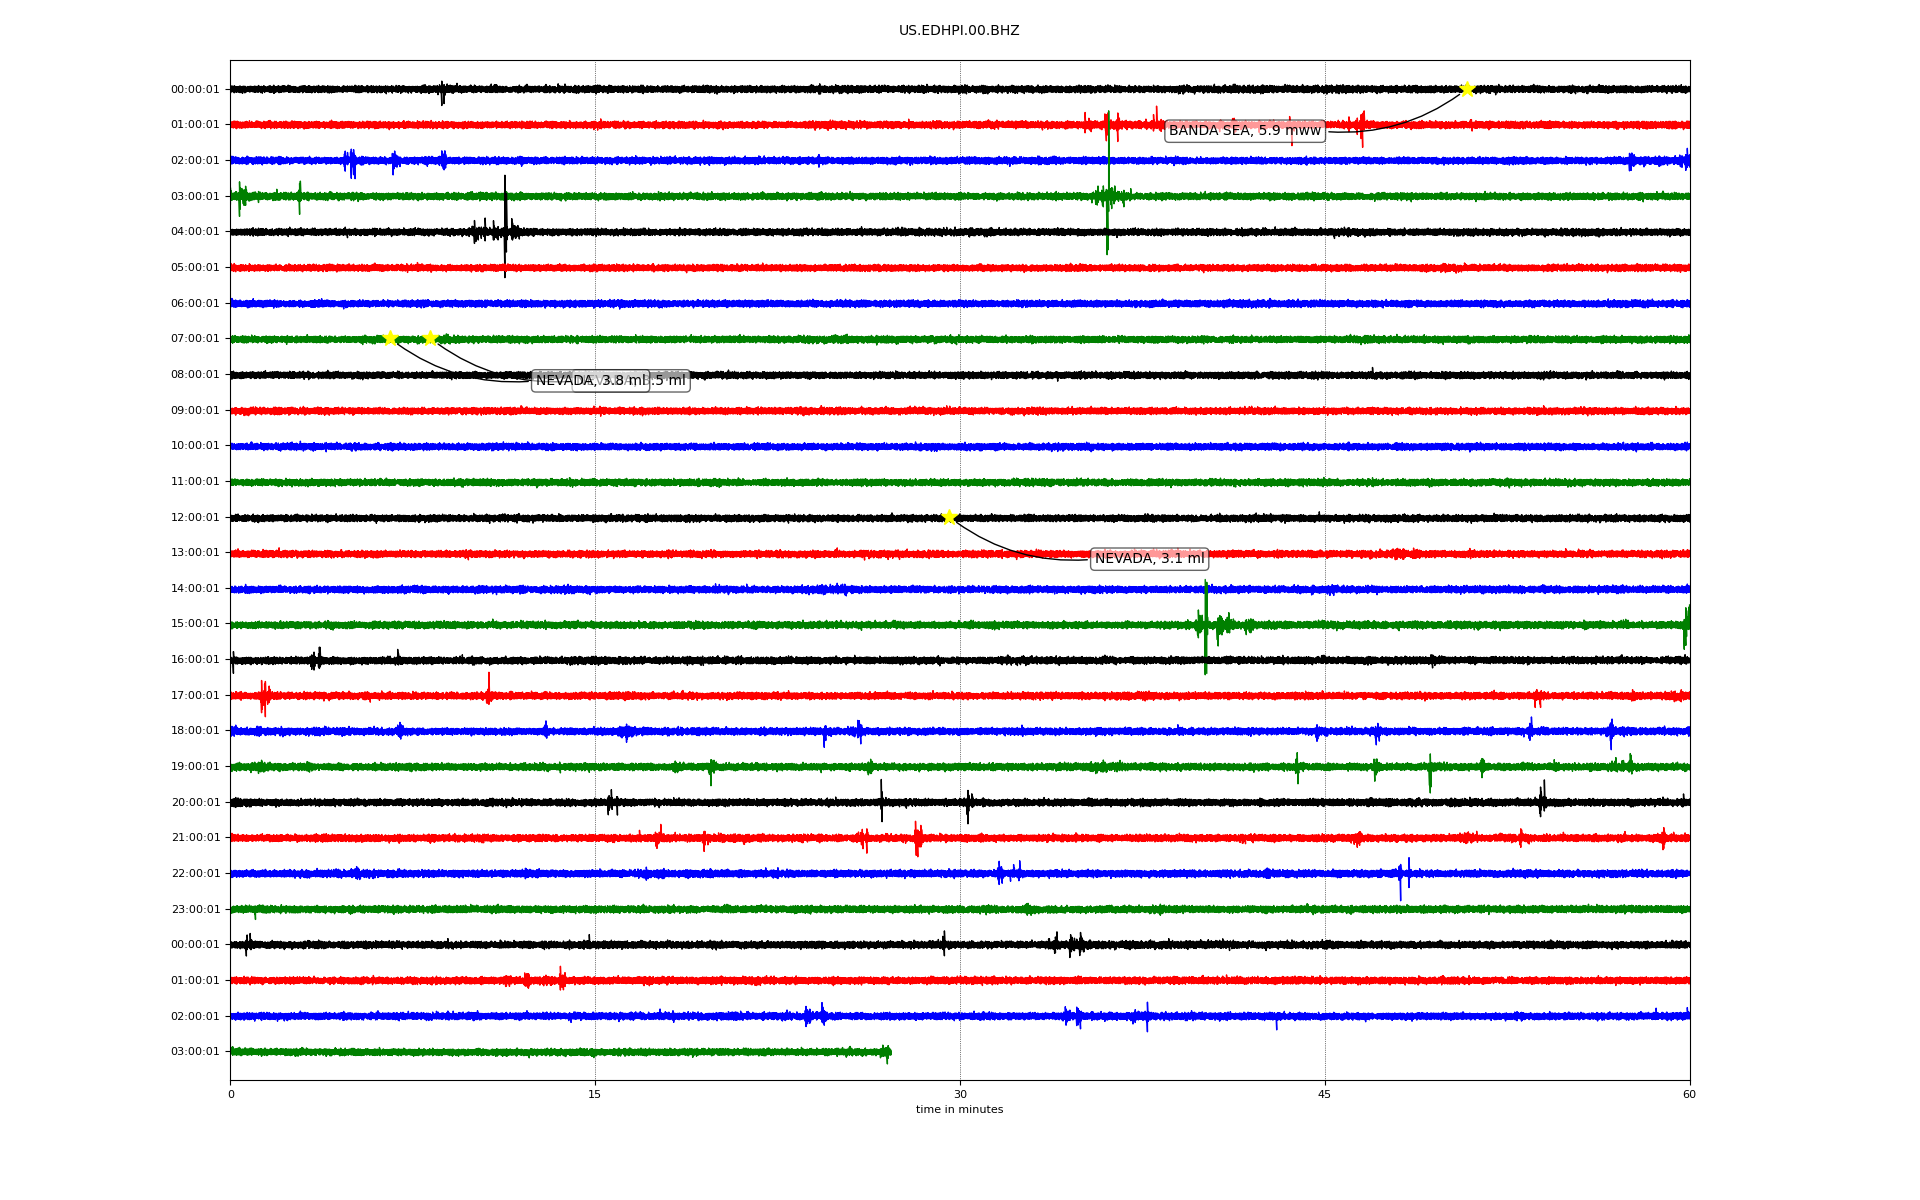Click the large black spike on the 04:00:01 trace
Viewport: 1920px width, 1200px height.
(x=505, y=227)
